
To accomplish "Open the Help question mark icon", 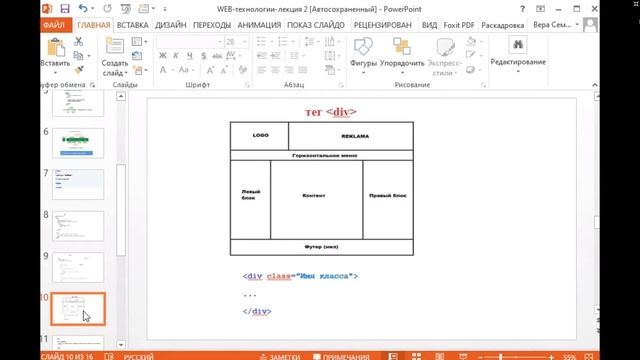I will pyautogui.click(x=522, y=9).
